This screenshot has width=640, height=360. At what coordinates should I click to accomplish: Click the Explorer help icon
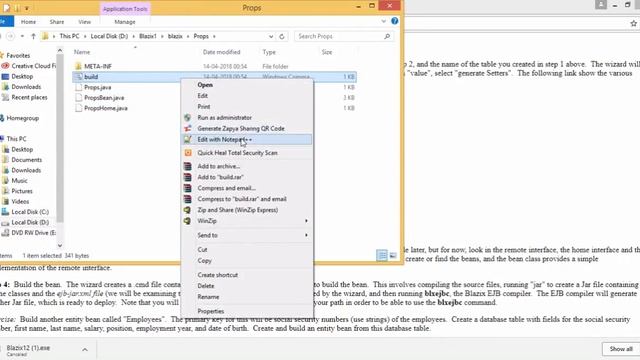click(395, 21)
